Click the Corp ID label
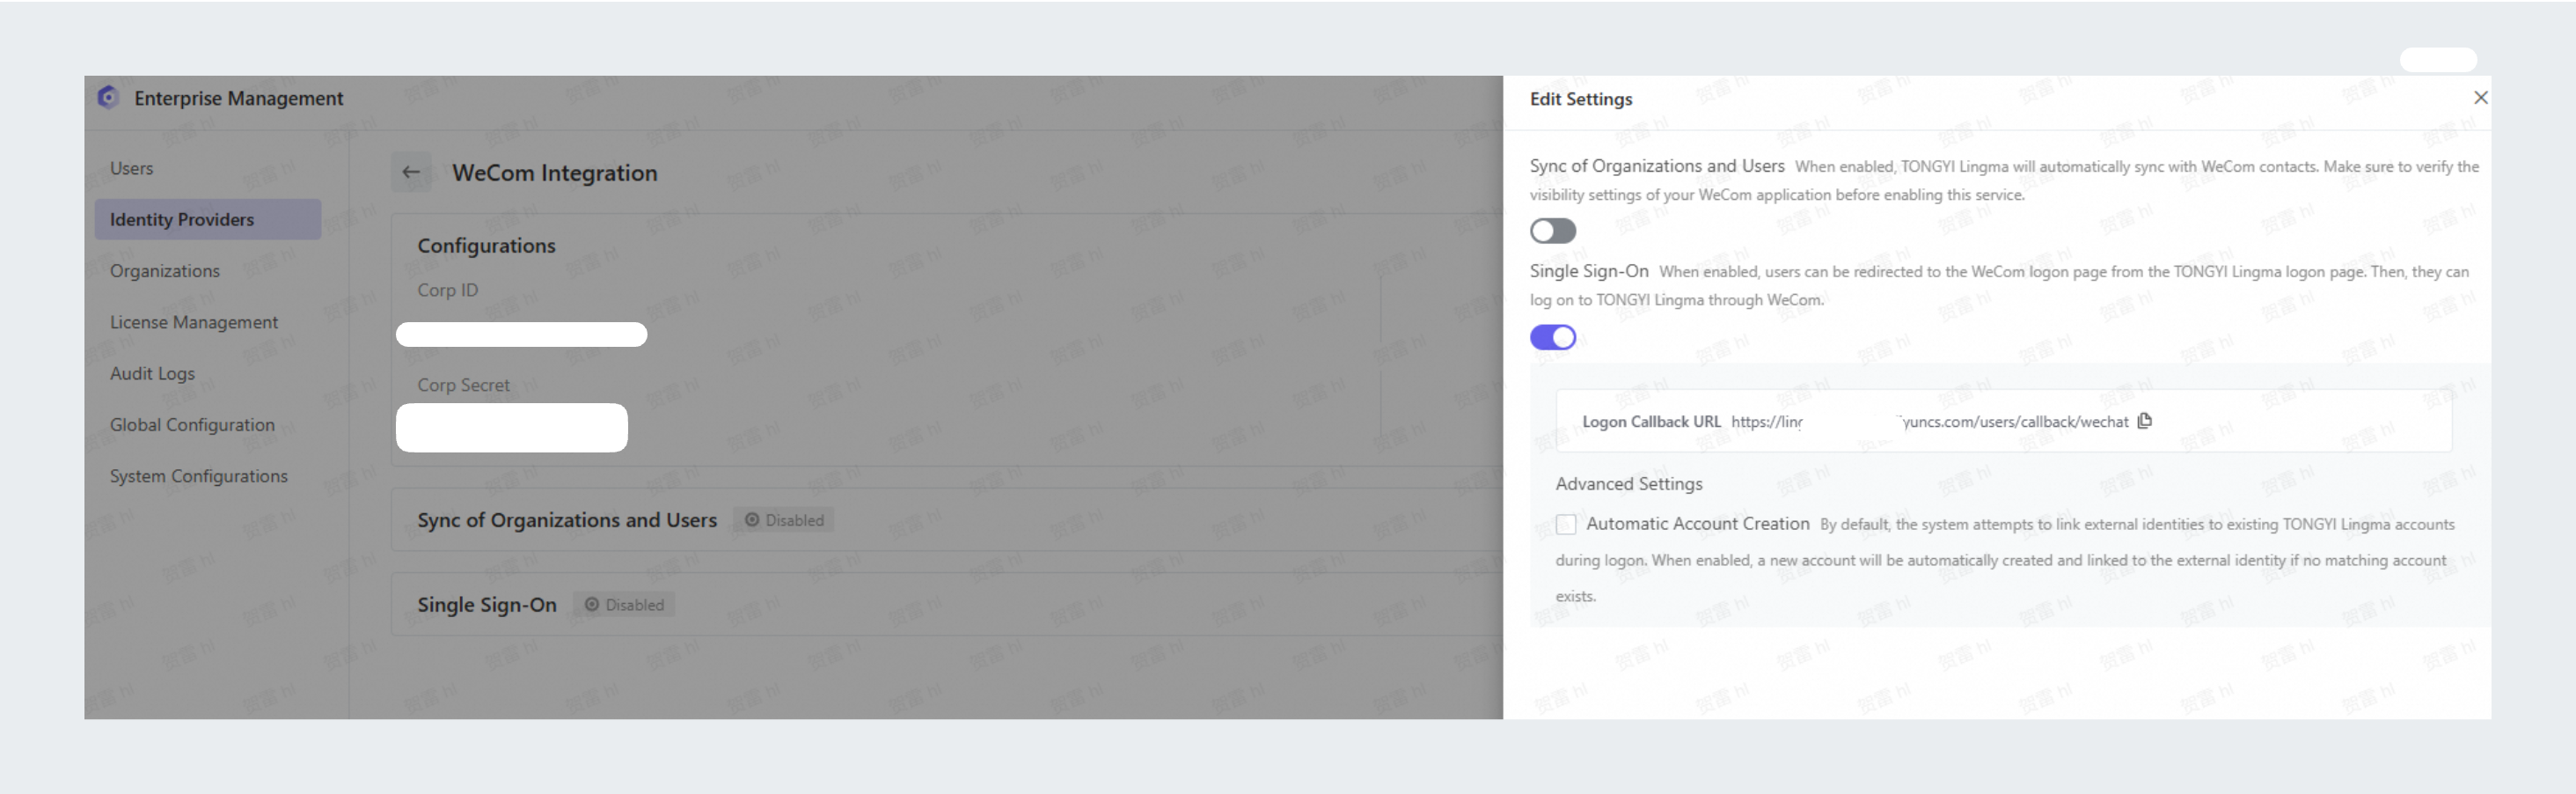The width and height of the screenshot is (2576, 794). (448, 290)
